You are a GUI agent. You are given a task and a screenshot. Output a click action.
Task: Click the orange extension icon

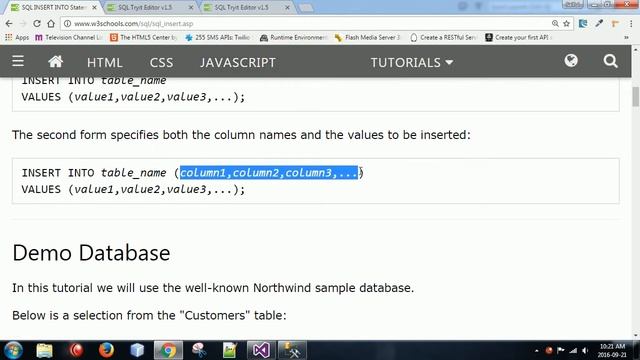tap(615, 24)
